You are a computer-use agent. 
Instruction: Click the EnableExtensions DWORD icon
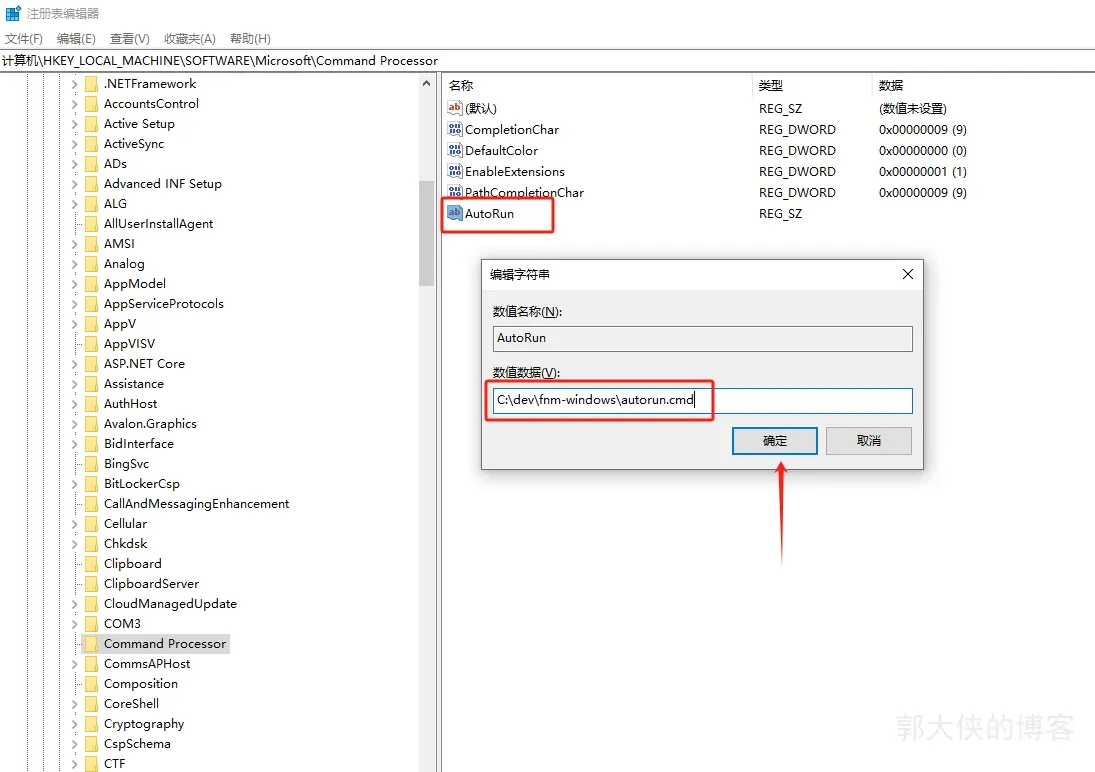pyautogui.click(x=455, y=171)
